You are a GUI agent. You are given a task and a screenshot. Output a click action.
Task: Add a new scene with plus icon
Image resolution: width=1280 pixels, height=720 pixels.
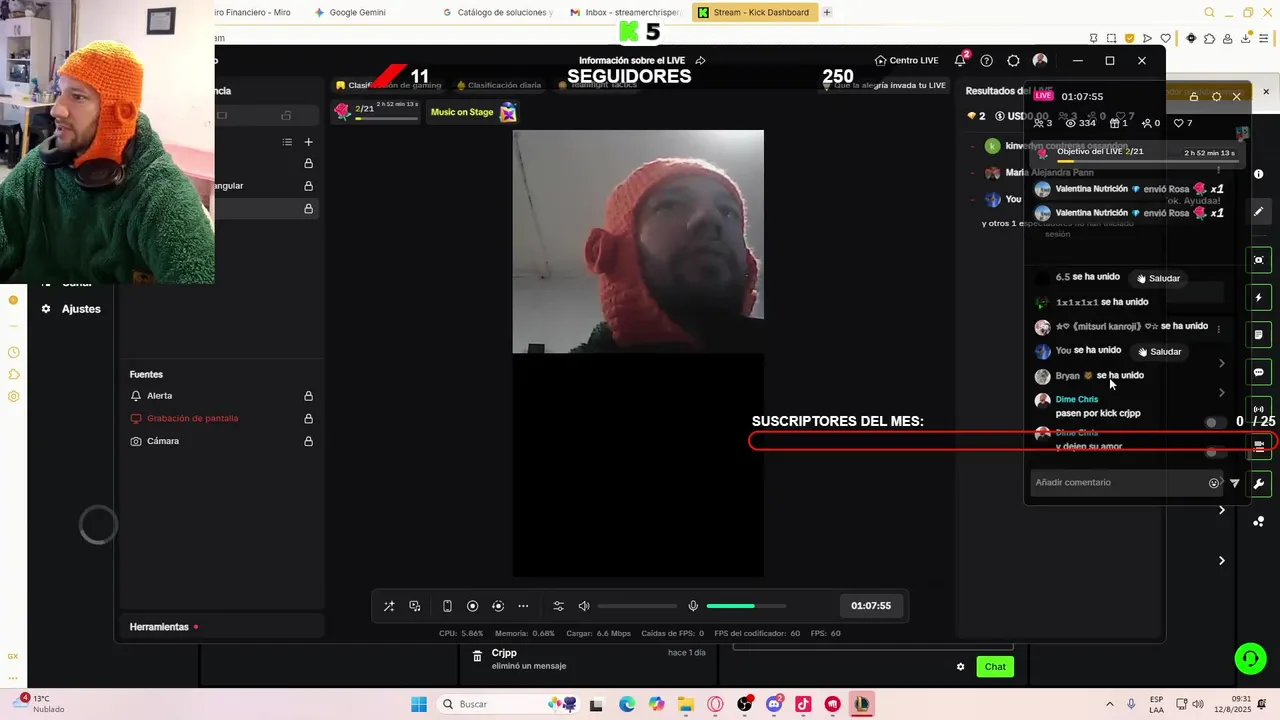click(309, 142)
